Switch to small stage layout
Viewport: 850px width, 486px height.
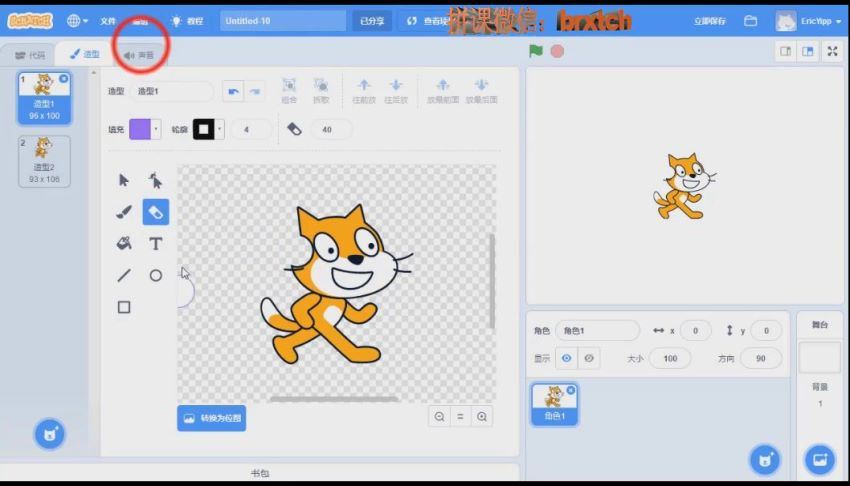[785, 51]
